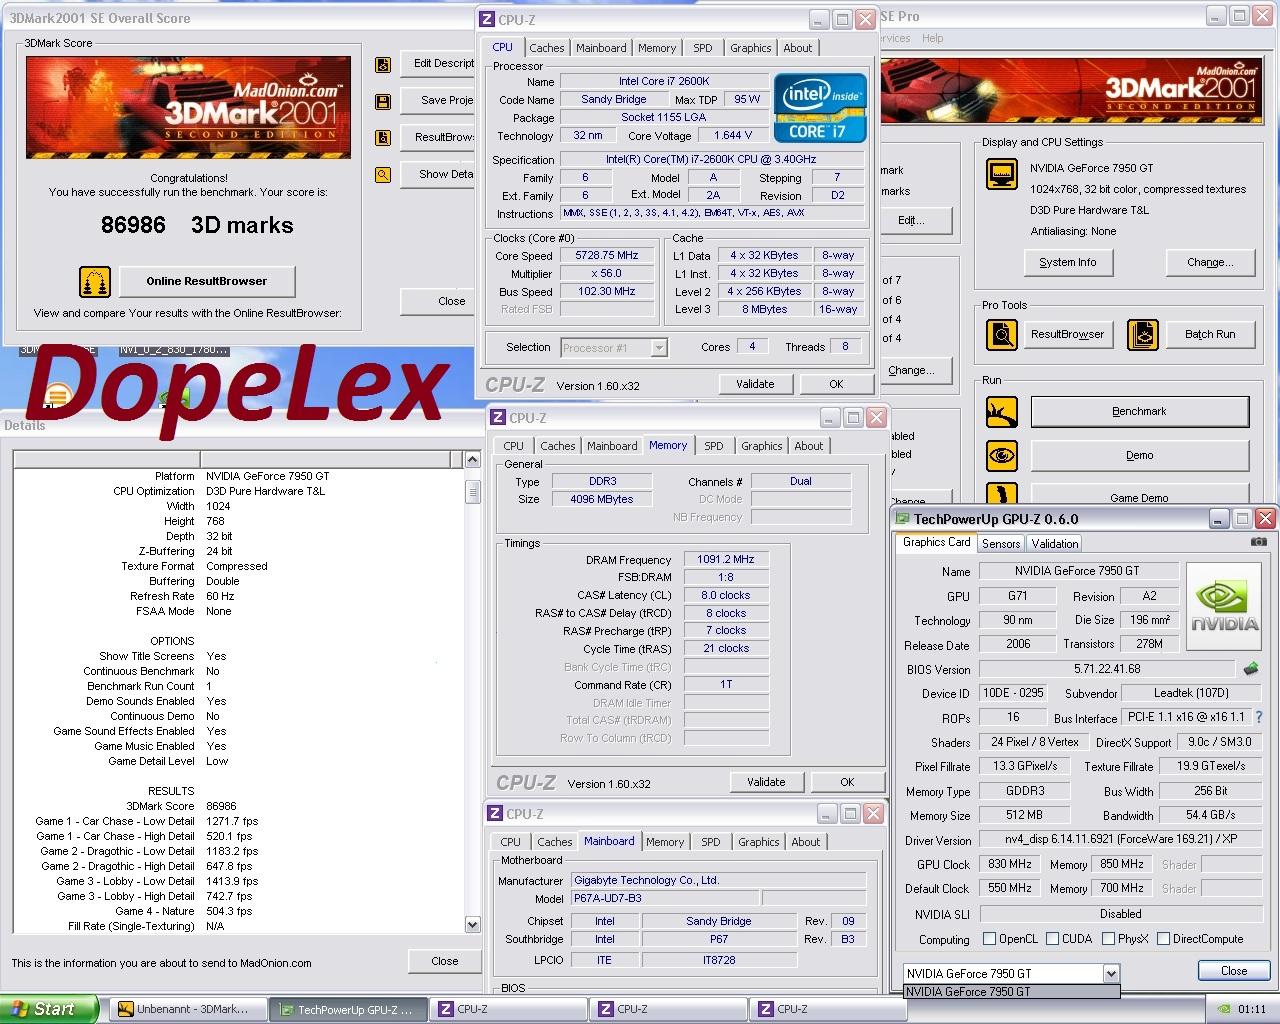
Task: Click the Edit Description icon in 3DMark Score window
Action: 383,65
